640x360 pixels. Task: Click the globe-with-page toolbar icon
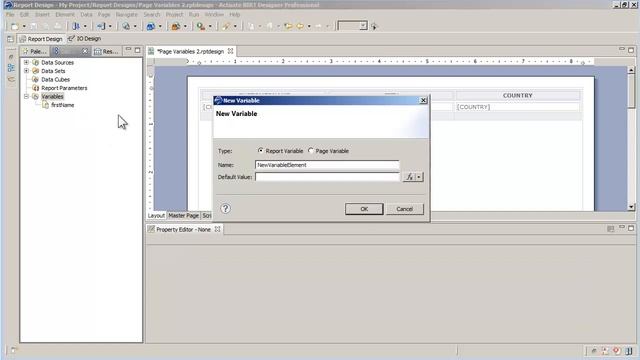click(x=126, y=26)
